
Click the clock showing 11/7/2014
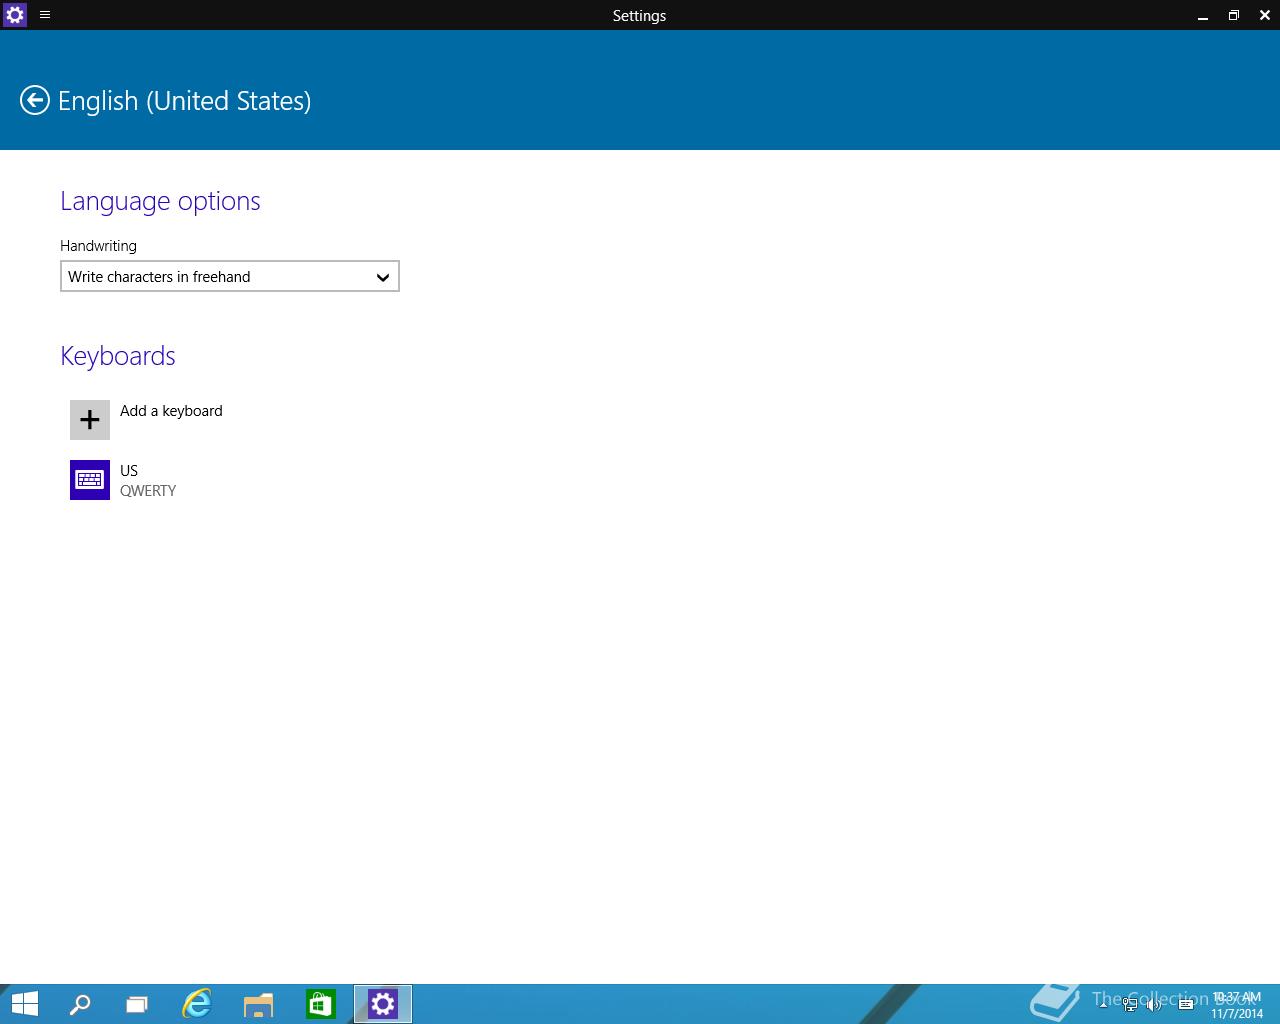pos(1237,1005)
